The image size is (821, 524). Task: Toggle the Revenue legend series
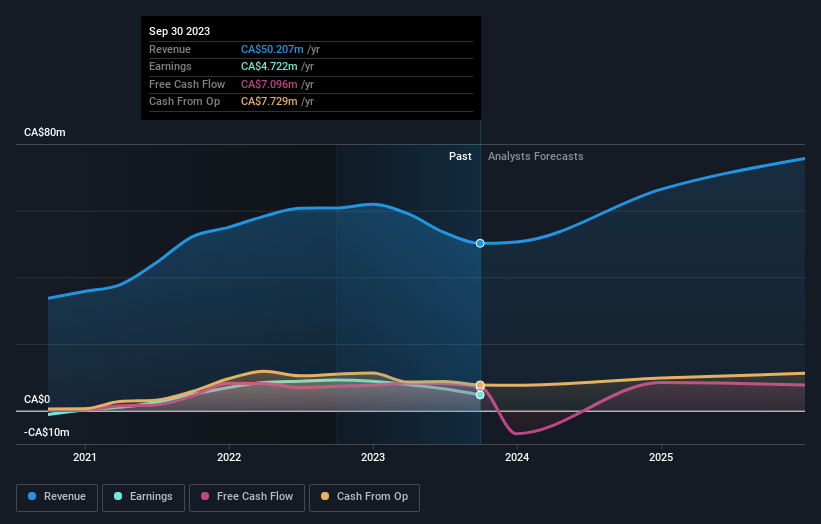pyautogui.click(x=57, y=497)
